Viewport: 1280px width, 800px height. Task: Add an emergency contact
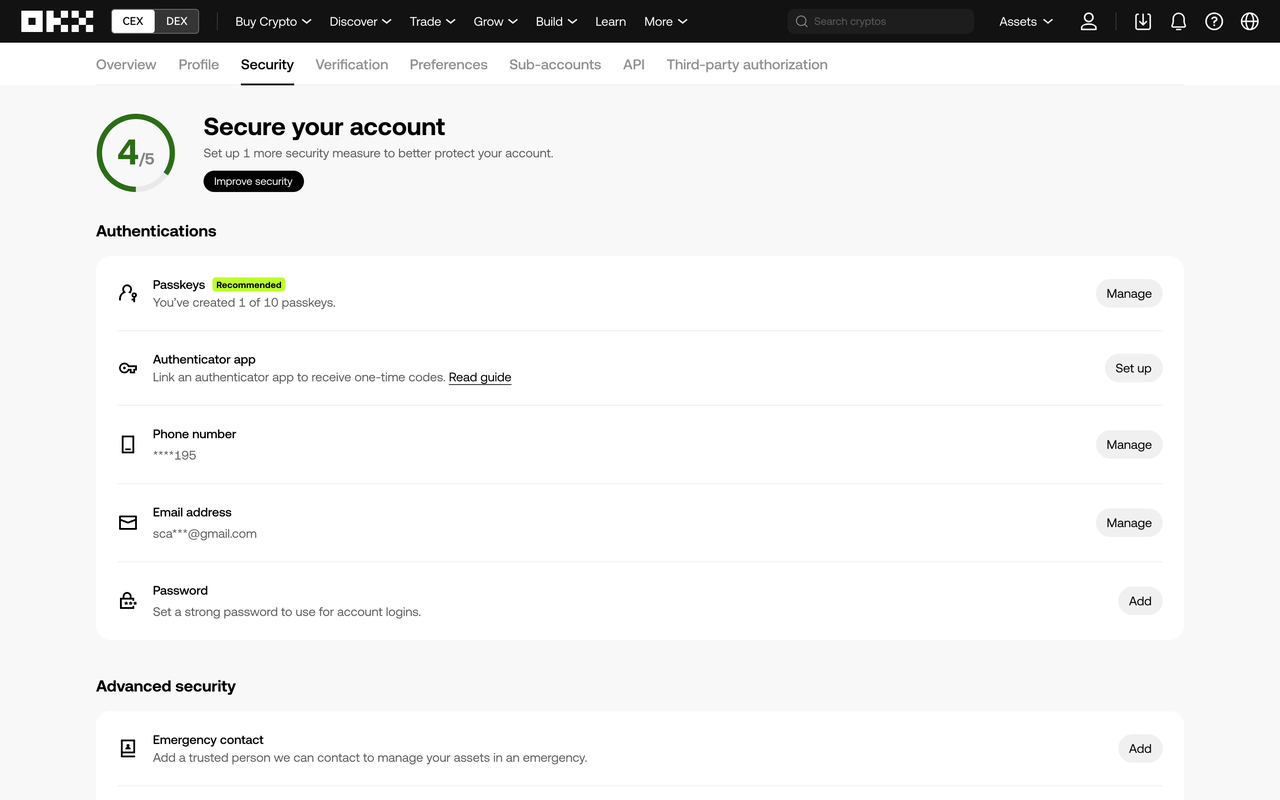pyautogui.click(x=1140, y=748)
